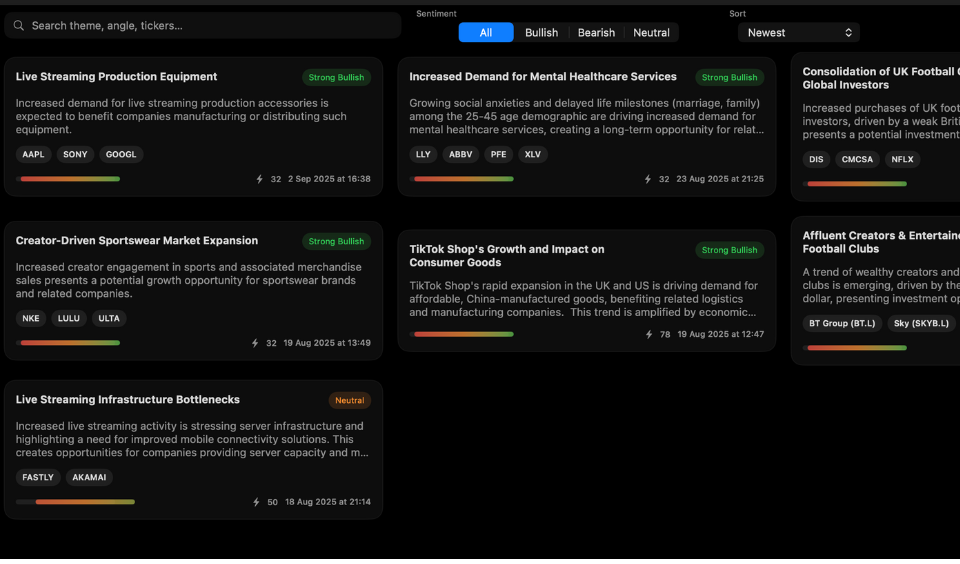Filter by Bearish sentiment

[596, 33]
